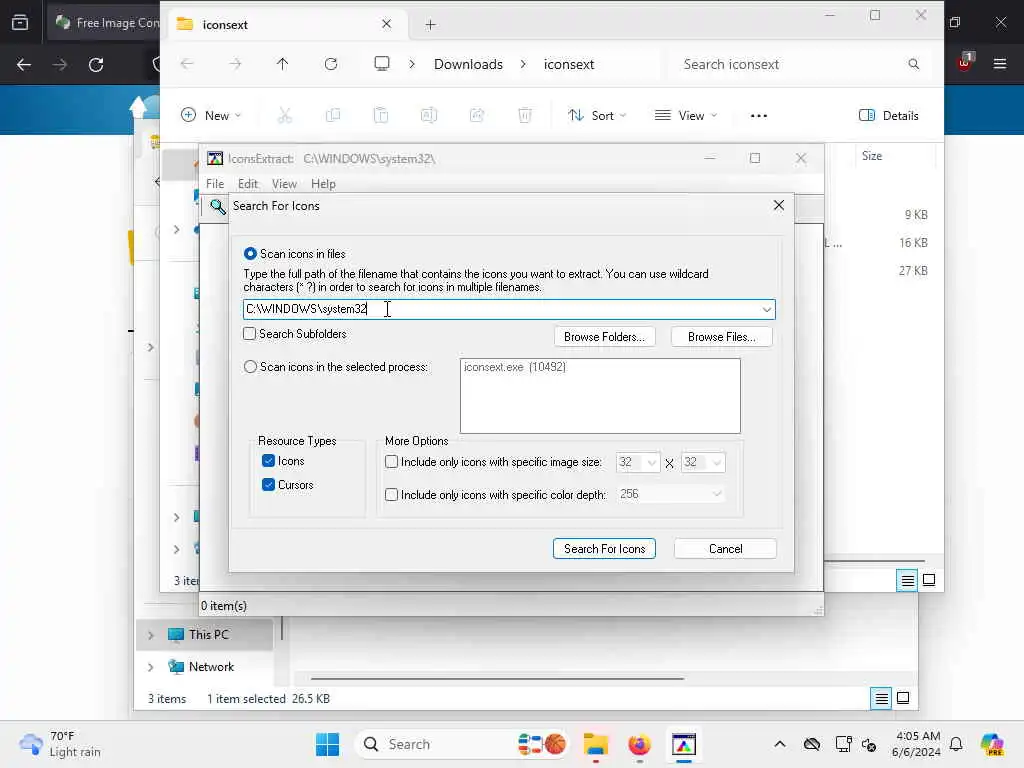Go back in the Firefox browser

pos(24,65)
